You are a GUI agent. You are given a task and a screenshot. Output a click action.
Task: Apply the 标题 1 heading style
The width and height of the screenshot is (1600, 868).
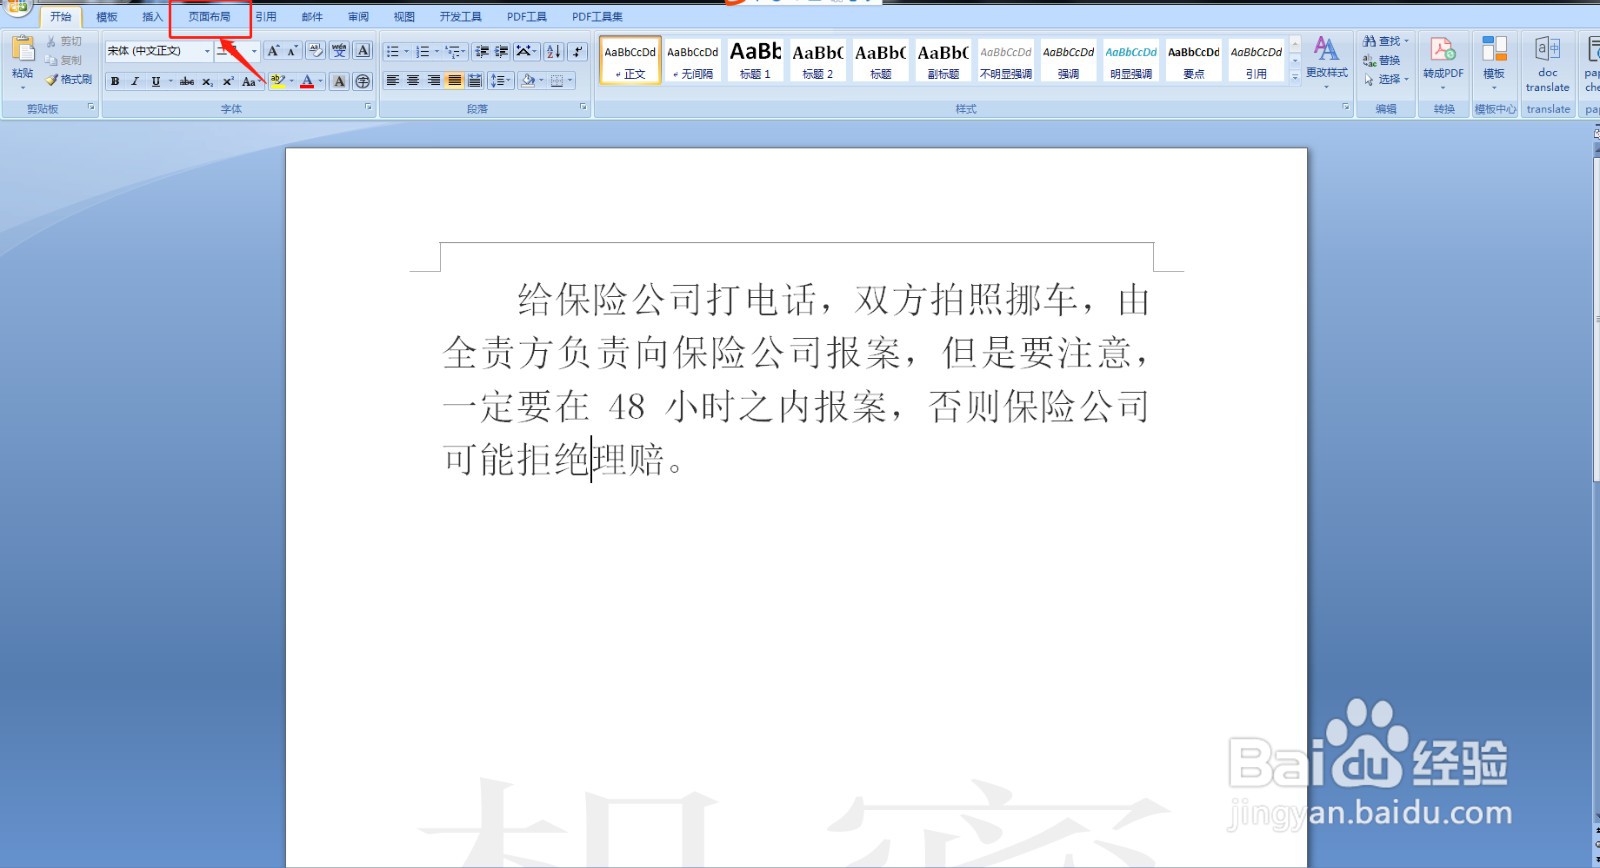pyautogui.click(x=755, y=60)
